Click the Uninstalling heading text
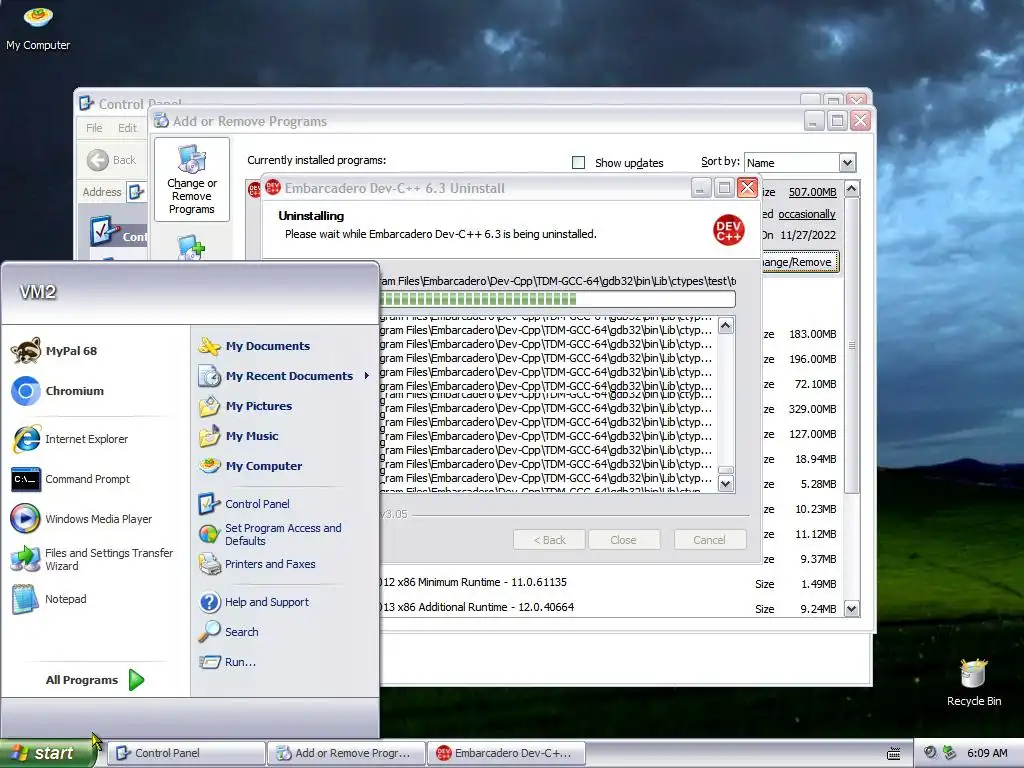The width and height of the screenshot is (1024, 768). tap(311, 216)
